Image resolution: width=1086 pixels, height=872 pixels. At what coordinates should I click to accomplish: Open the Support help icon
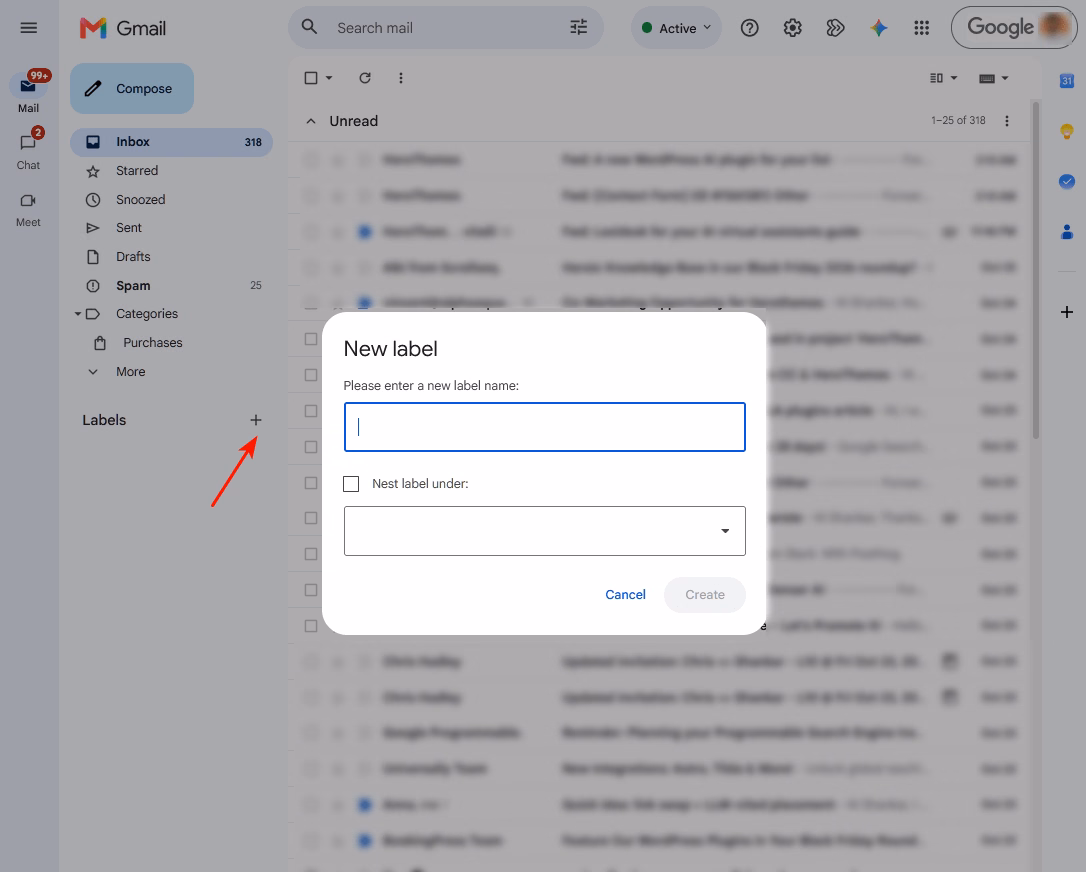tap(749, 28)
